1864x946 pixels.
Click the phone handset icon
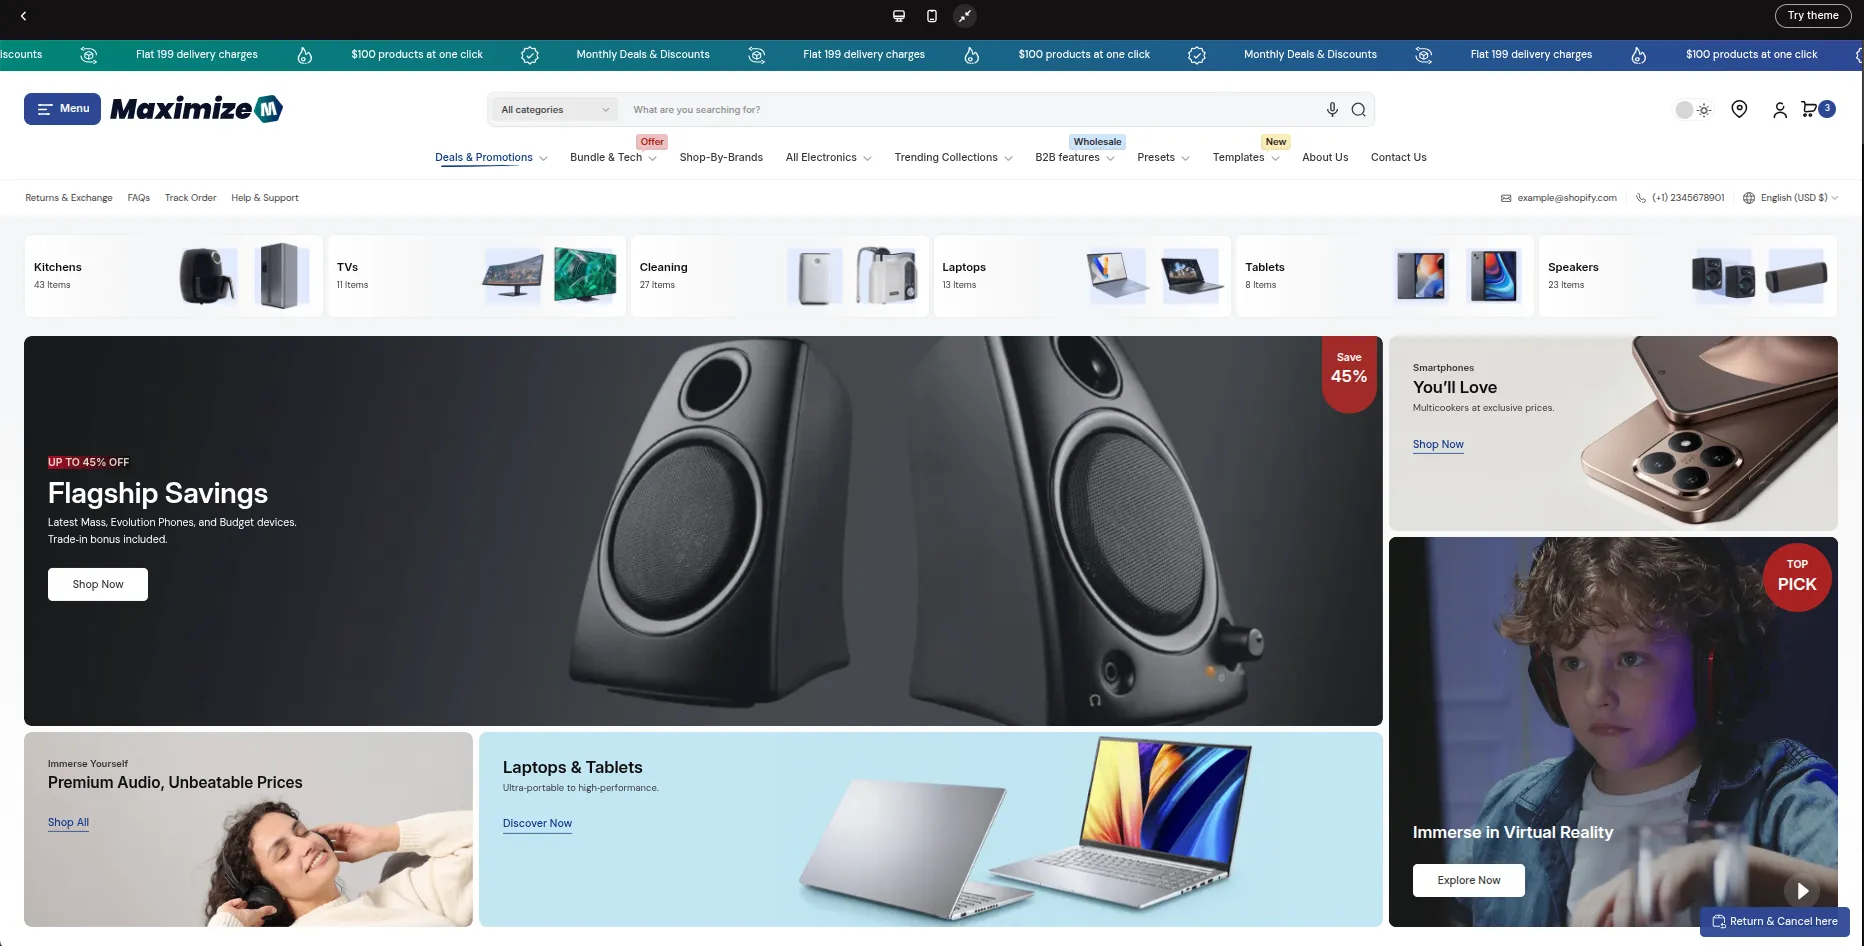[x=1641, y=198]
